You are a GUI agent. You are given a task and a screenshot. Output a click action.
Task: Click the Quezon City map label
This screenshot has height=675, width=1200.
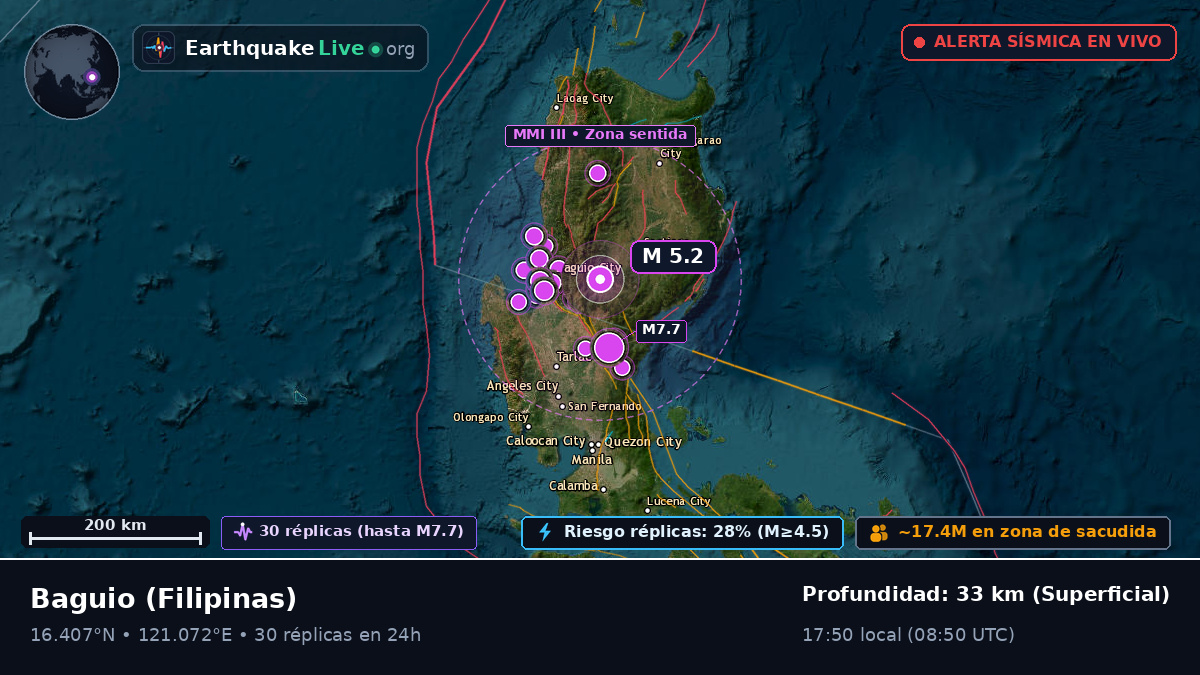coord(643,442)
